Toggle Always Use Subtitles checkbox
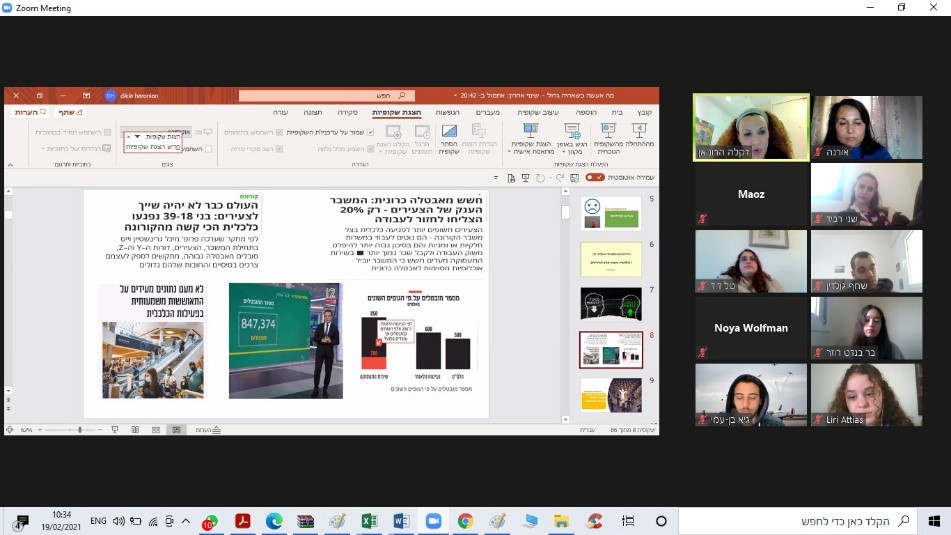951x535 pixels. [x=107, y=132]
